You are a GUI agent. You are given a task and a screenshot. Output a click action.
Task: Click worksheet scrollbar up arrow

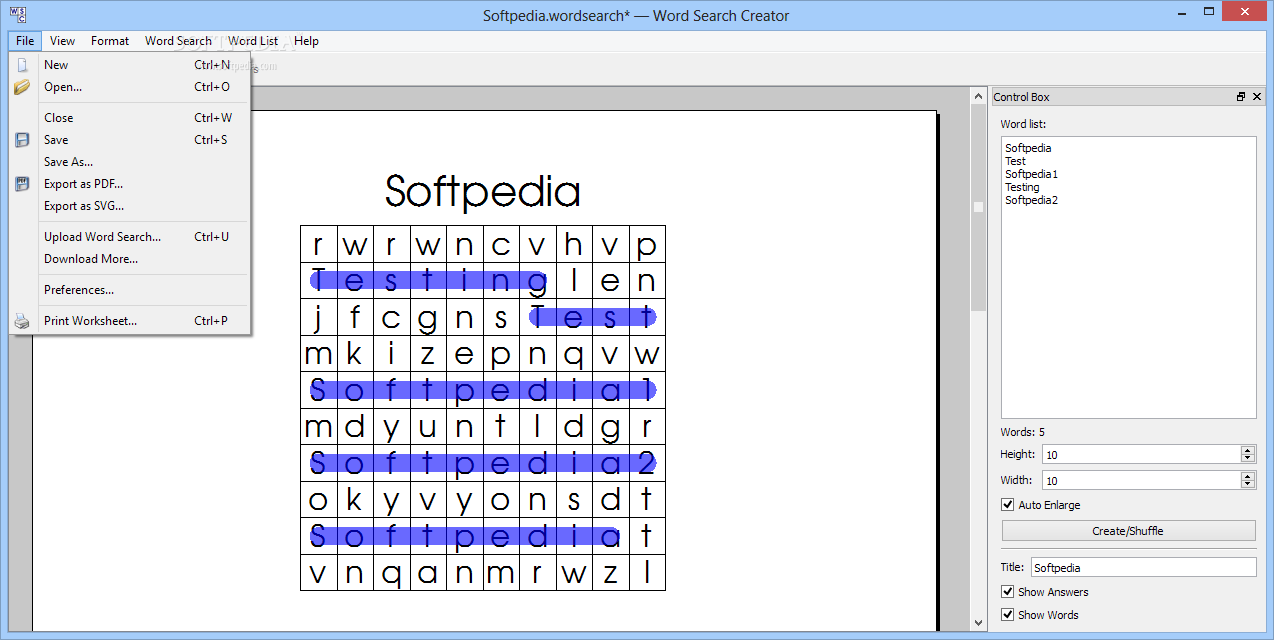978,96
